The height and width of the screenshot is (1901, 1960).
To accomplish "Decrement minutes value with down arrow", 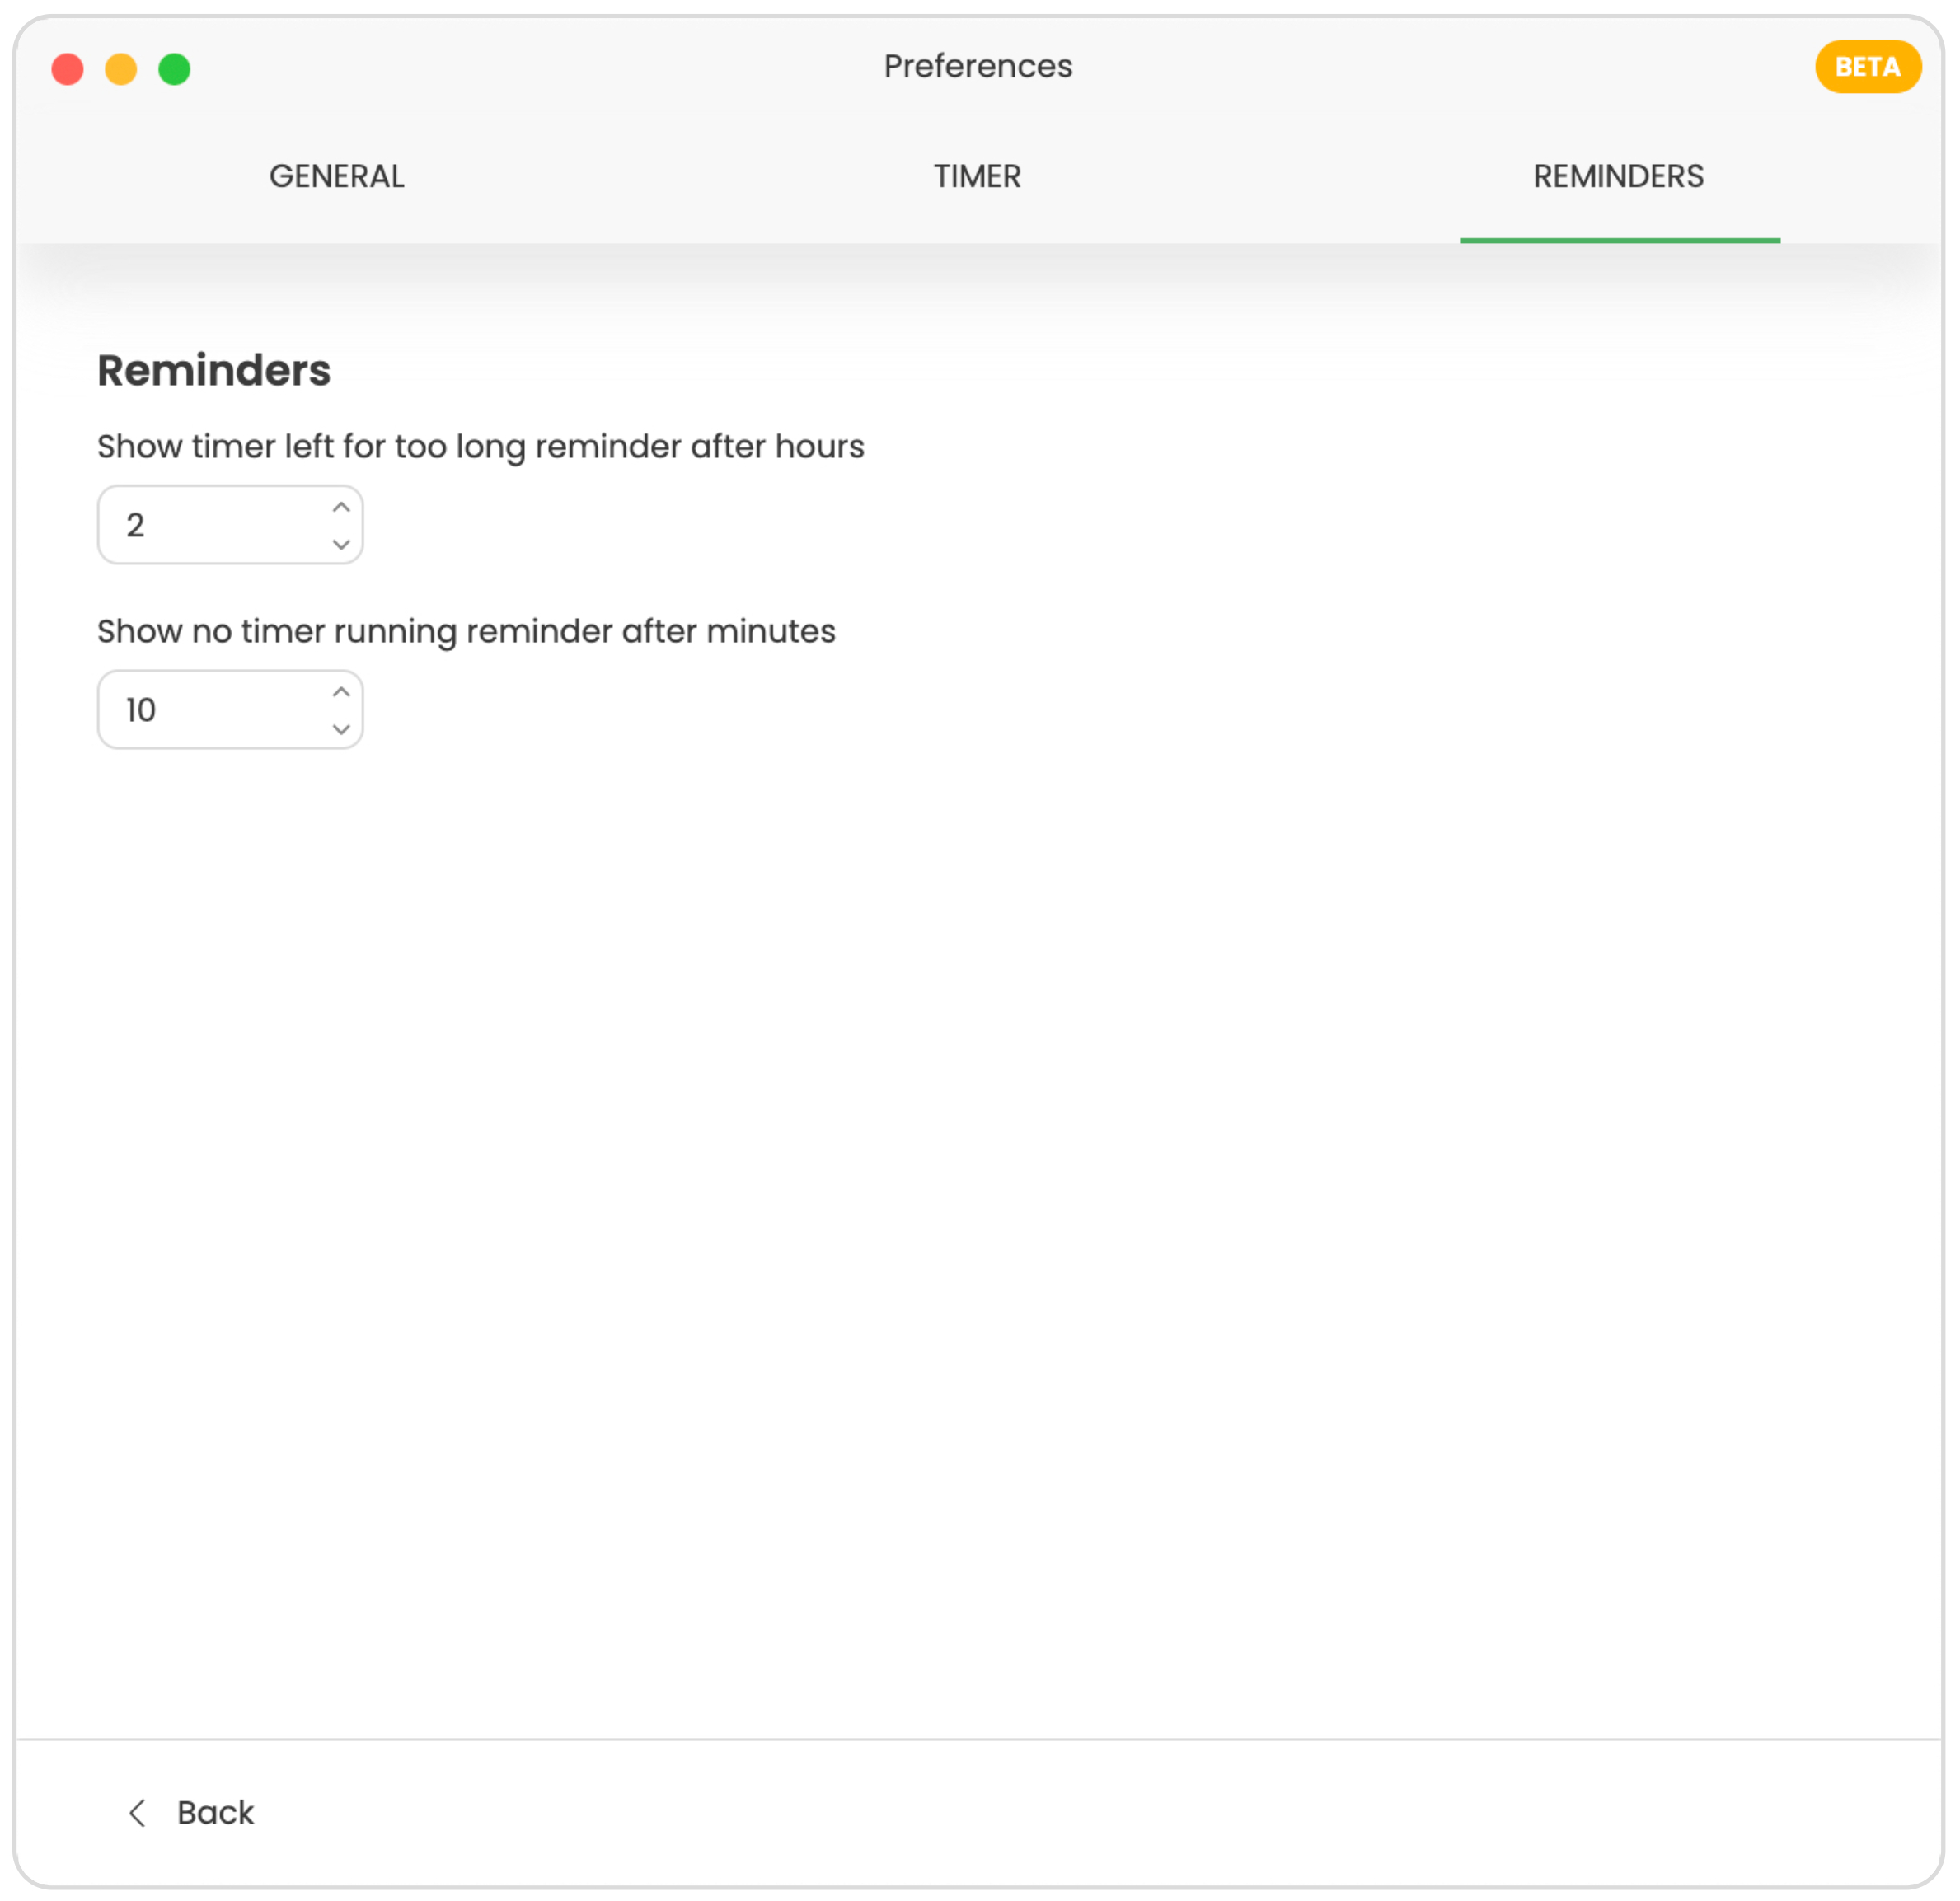I will point(341,729).
